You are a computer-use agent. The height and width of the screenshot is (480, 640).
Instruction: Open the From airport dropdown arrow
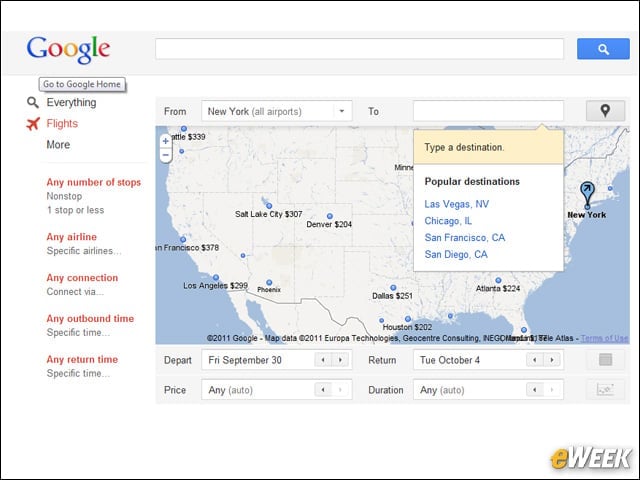pos(342,111)
